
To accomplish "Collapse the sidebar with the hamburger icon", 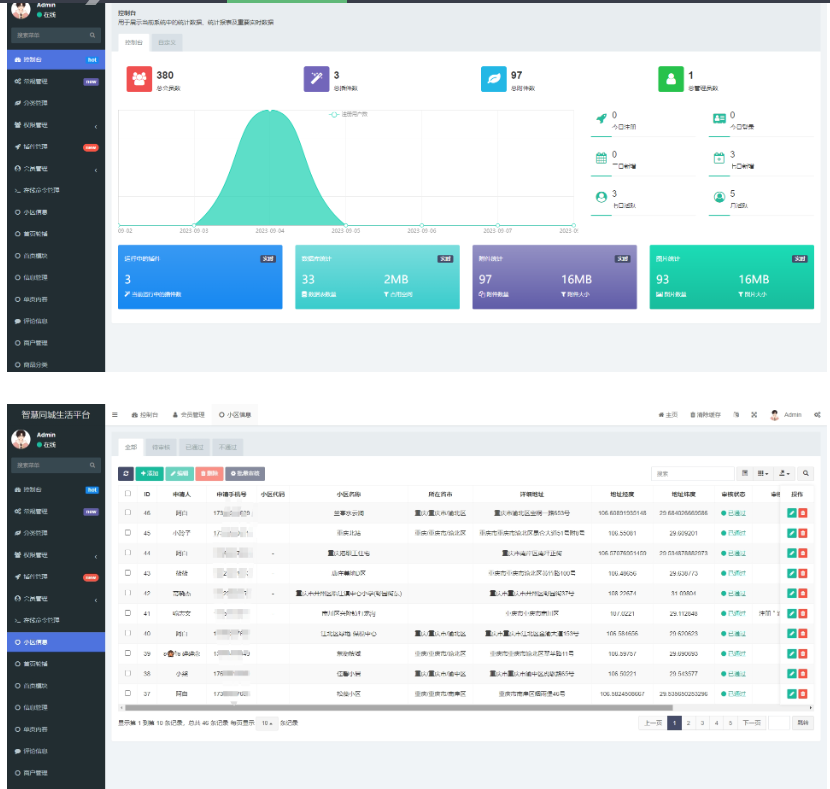I will point(115,414).
